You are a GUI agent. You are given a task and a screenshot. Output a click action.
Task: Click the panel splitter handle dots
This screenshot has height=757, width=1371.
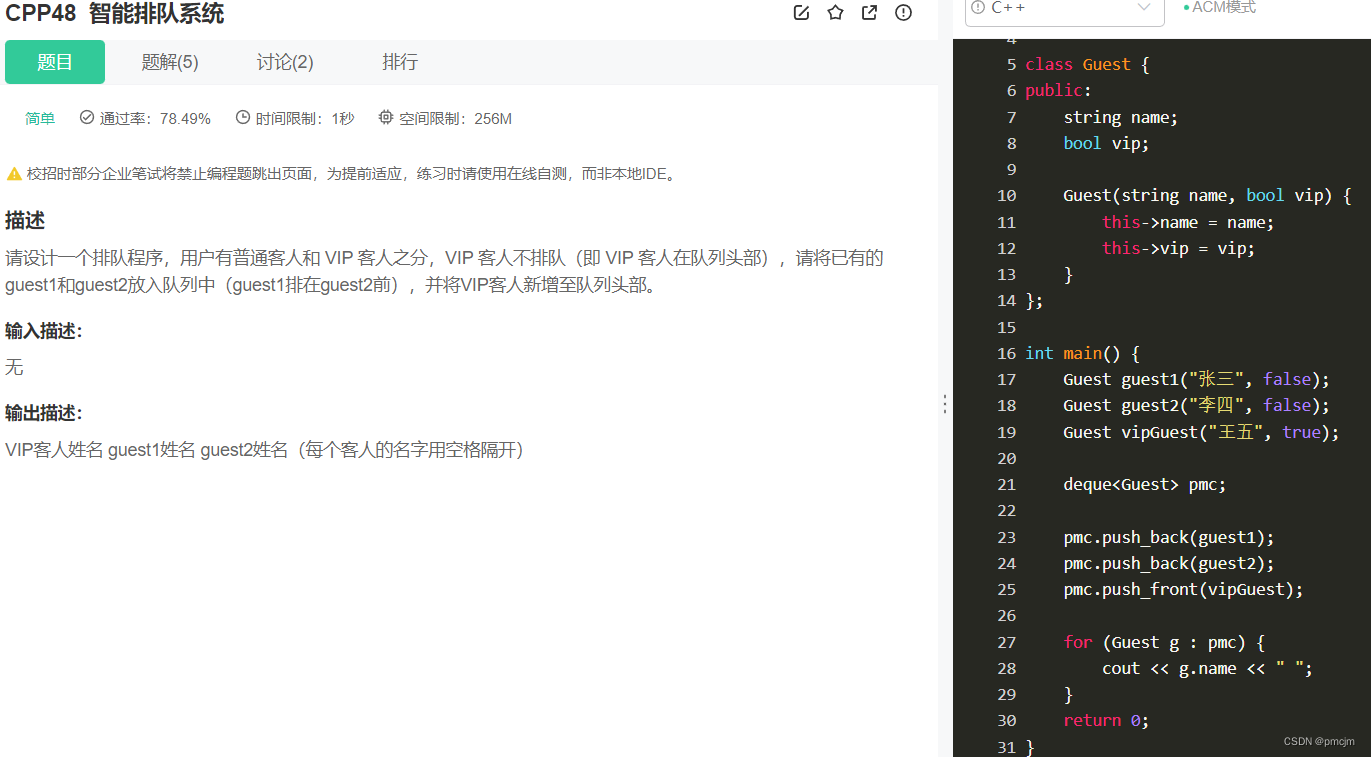(945, 404)
